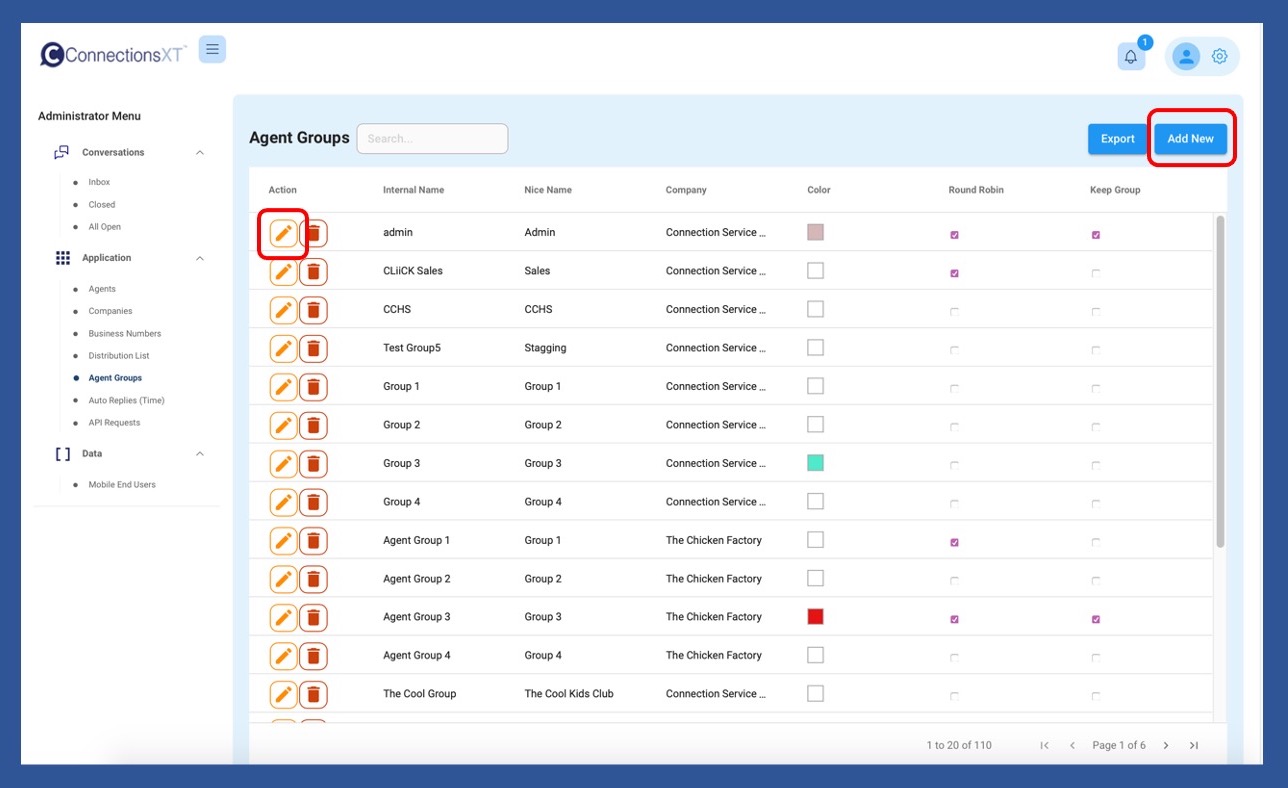Click trash icon for The Cool Group
Viewport: 1288px width, 788px height.
click(314, 694)
